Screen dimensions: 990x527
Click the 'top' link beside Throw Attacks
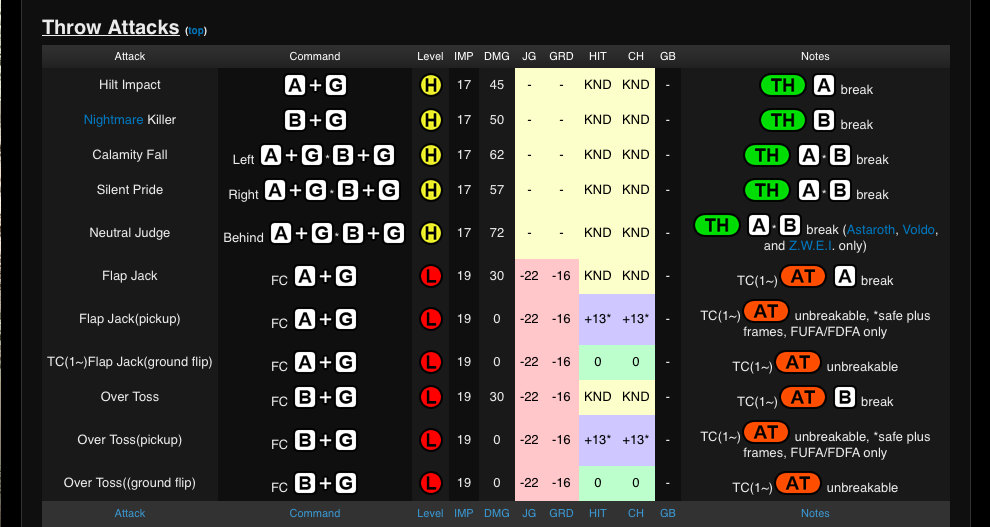click(x=196, y=31)
